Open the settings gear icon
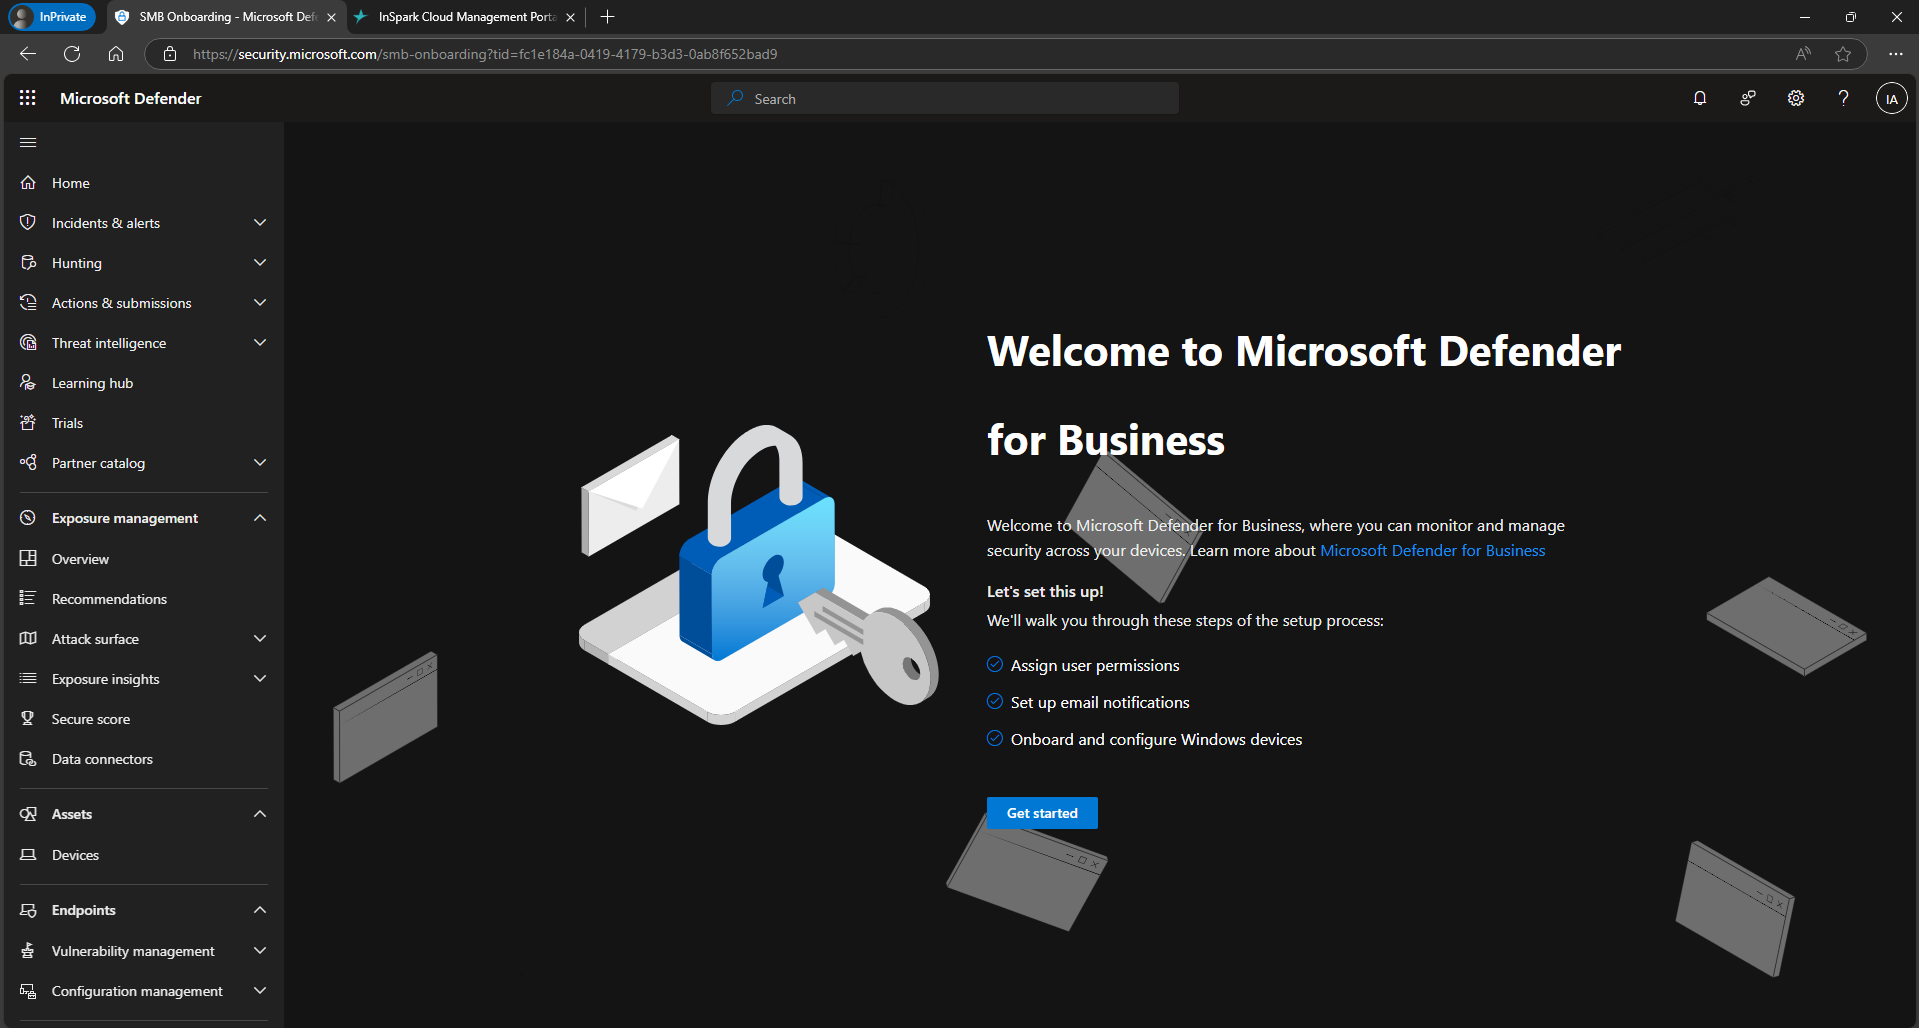1919x1028 pixels. click(x=1796, y=98)
